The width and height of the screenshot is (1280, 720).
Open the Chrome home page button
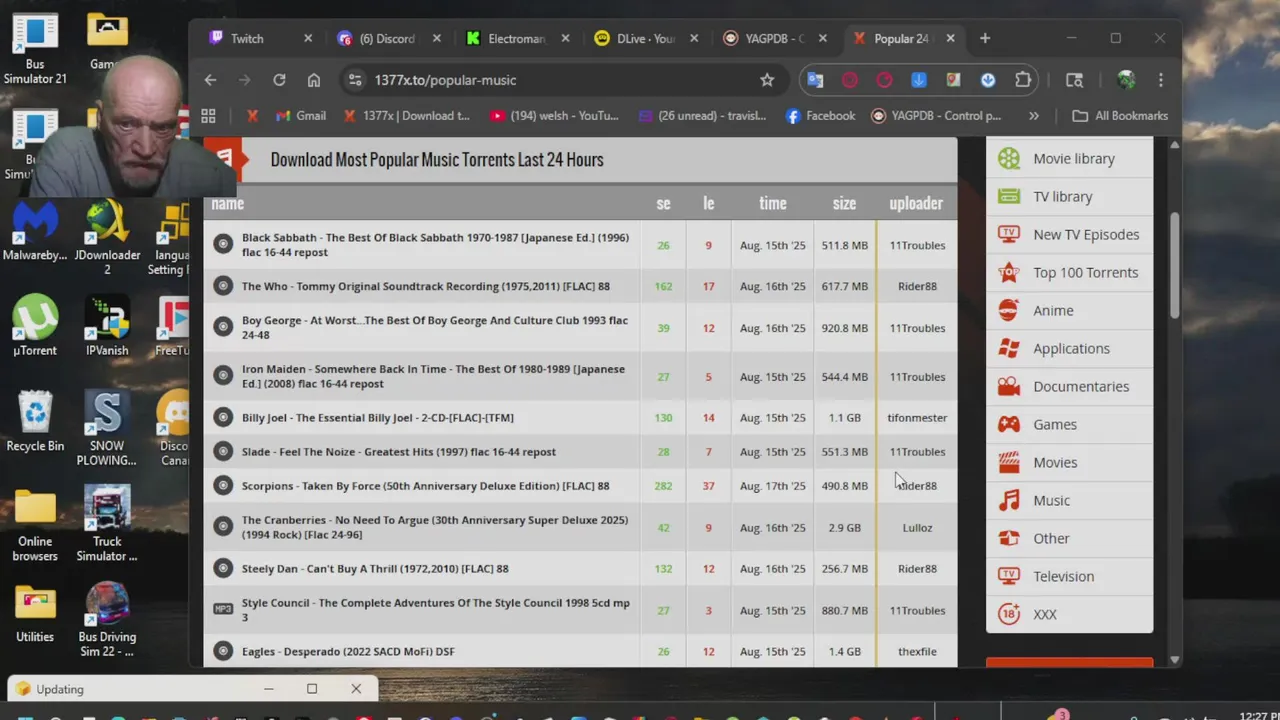tap(314, 80)
